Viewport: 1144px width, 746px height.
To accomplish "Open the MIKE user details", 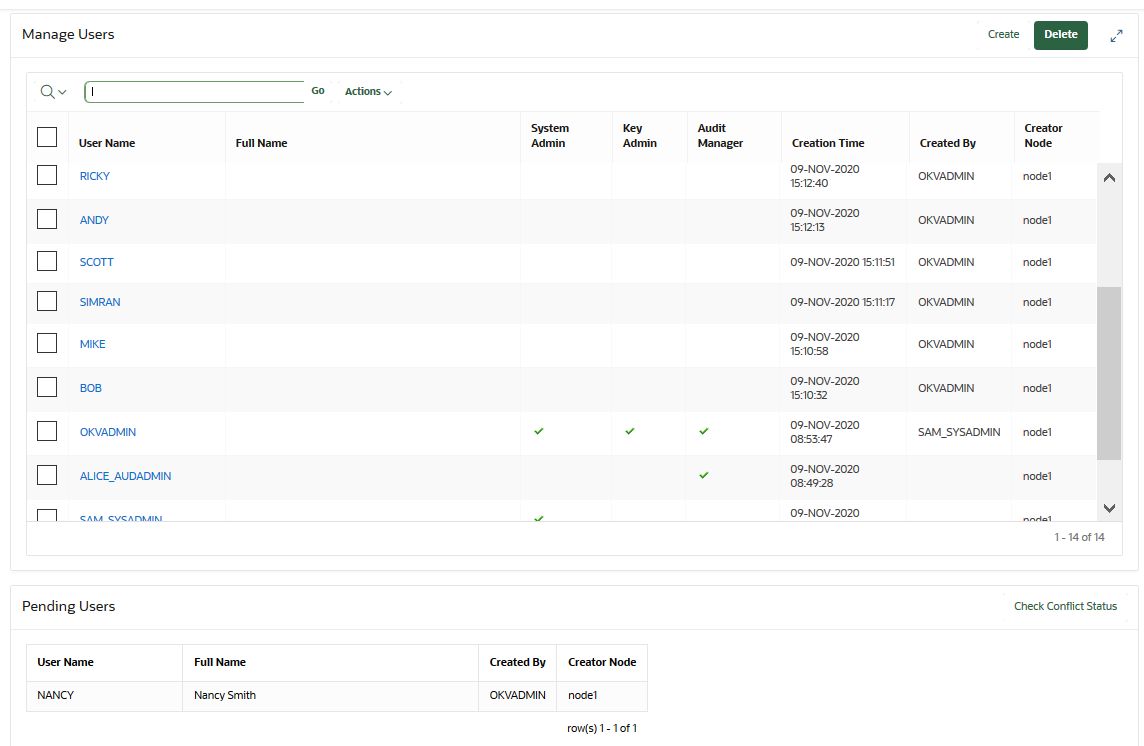I will pyautogui.click(x=92, y=343).
